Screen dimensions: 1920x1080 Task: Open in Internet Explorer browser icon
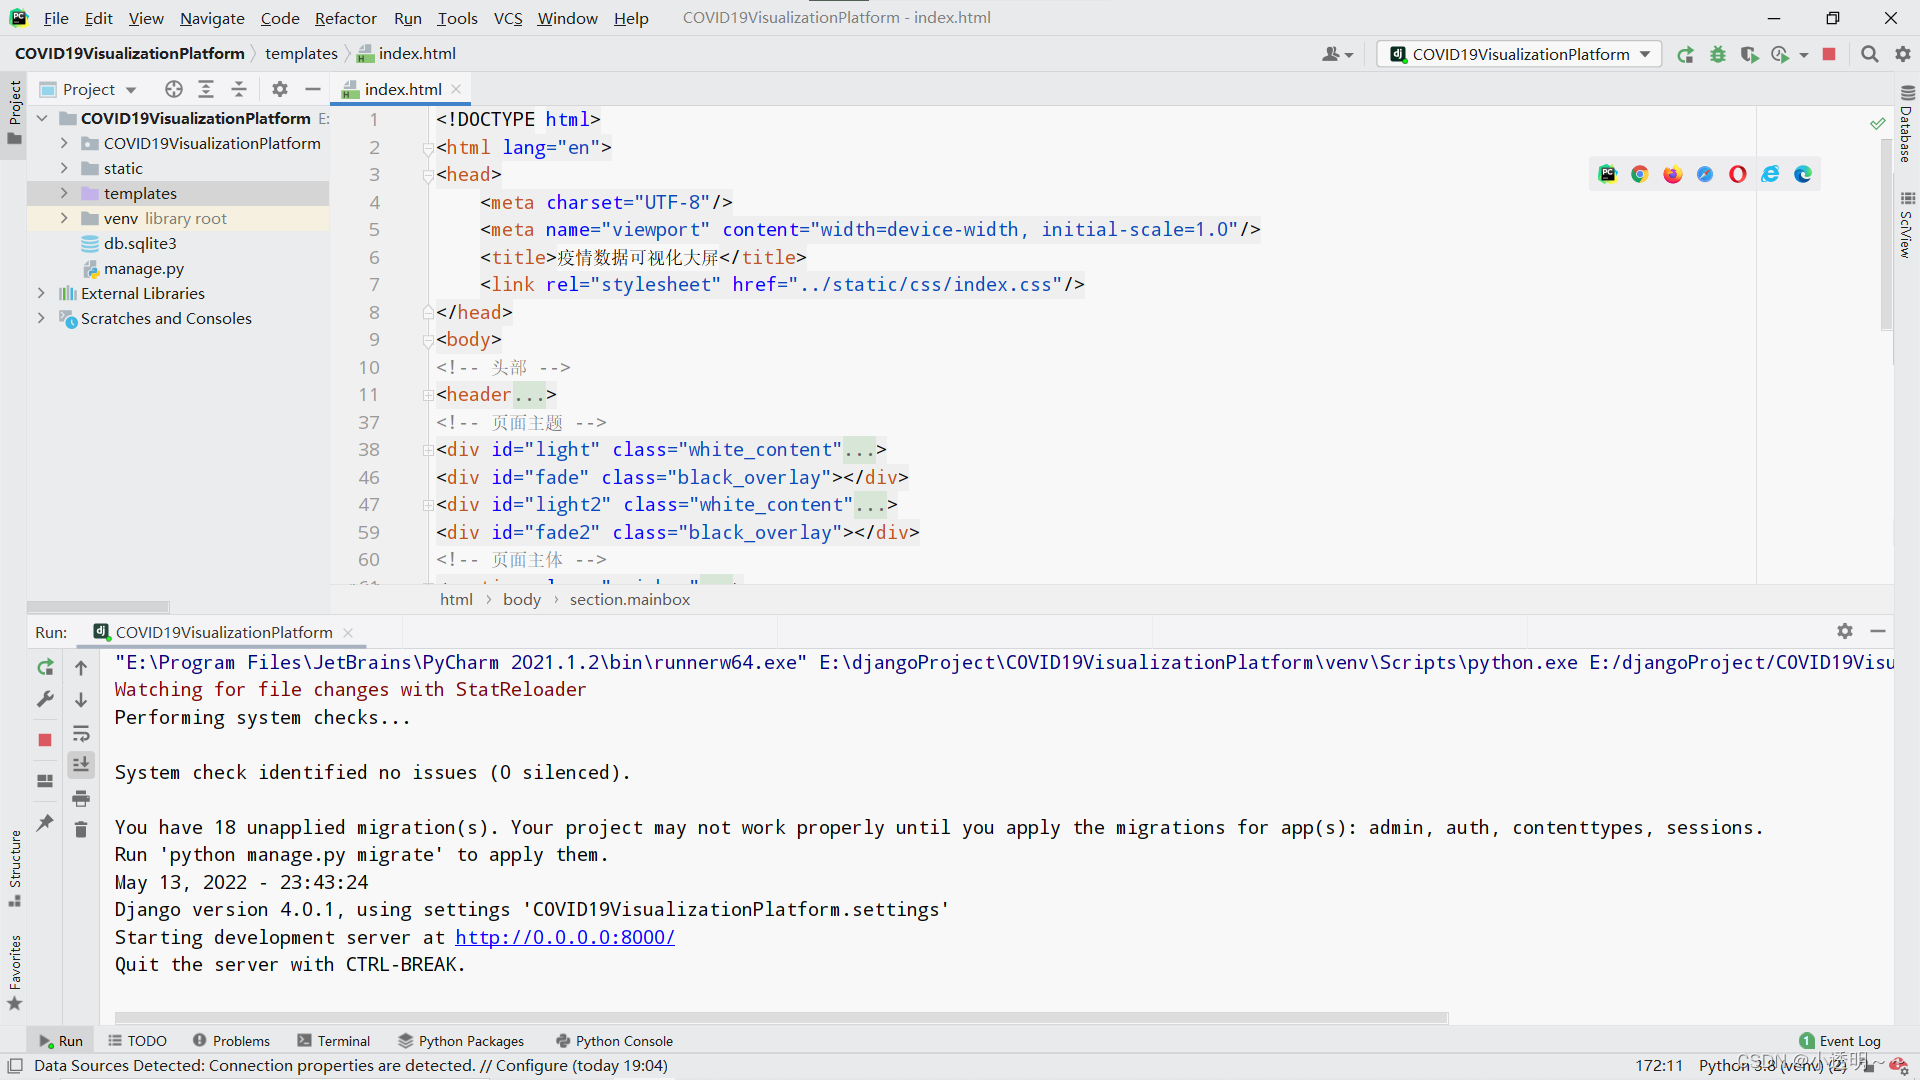pos(1770,174)
